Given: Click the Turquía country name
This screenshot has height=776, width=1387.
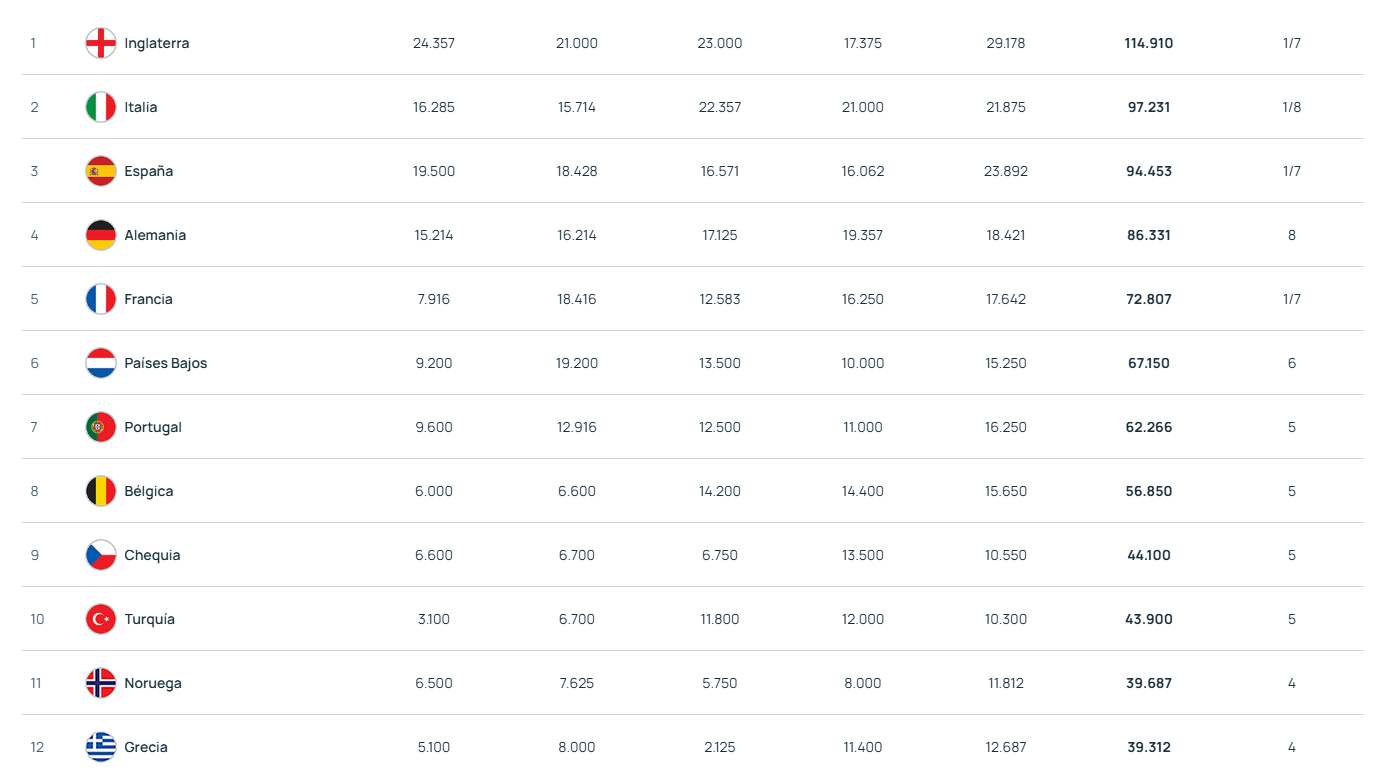Looking at the screenshot, I should tap(150, 619).
